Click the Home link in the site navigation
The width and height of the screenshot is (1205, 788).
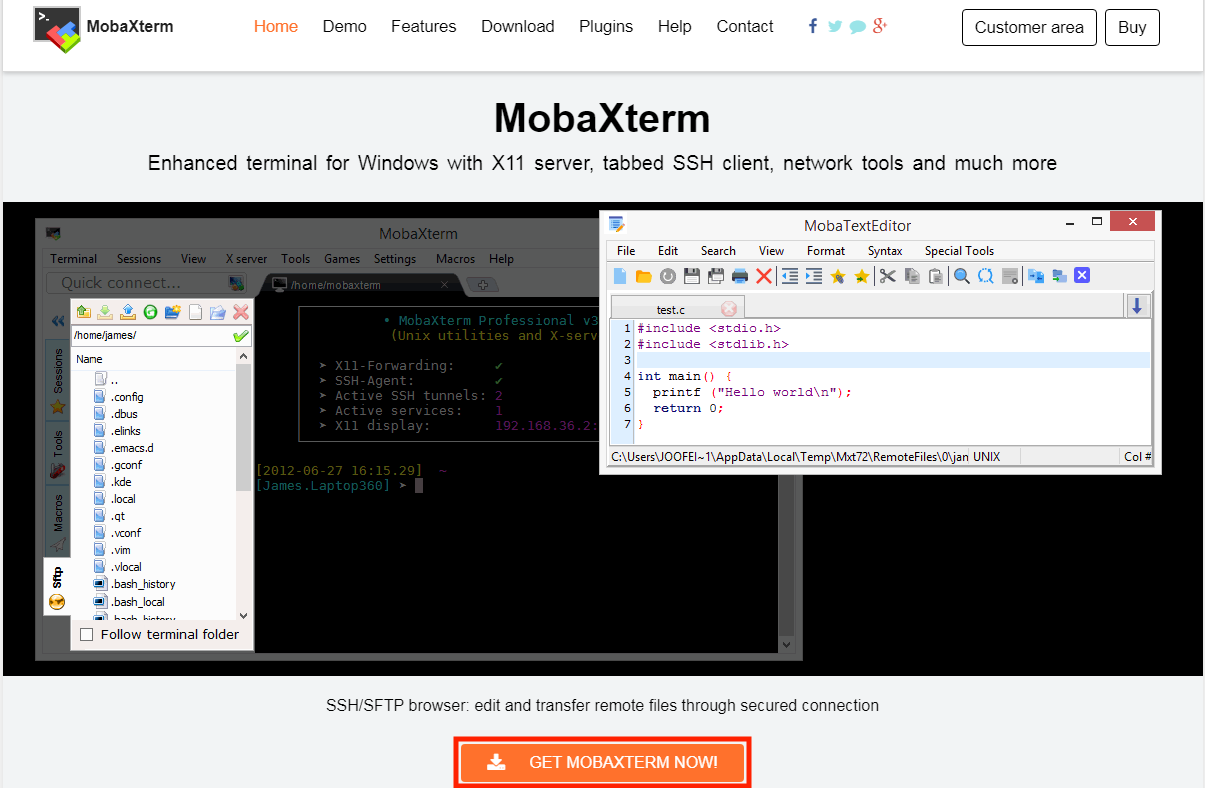pos(276,27)
